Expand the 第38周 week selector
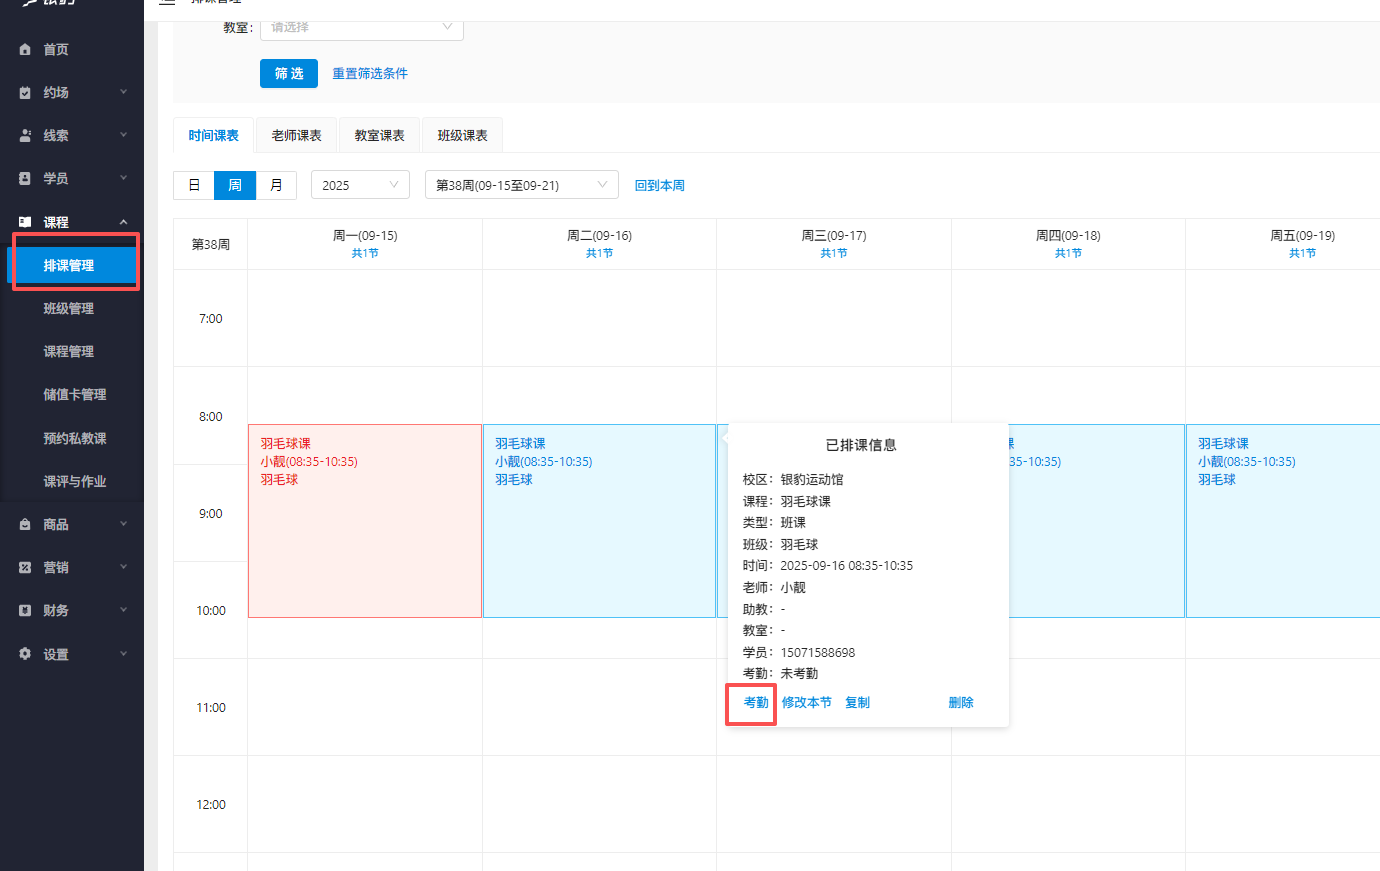The width and height of the screenshot is (1380, 871). 520,184
